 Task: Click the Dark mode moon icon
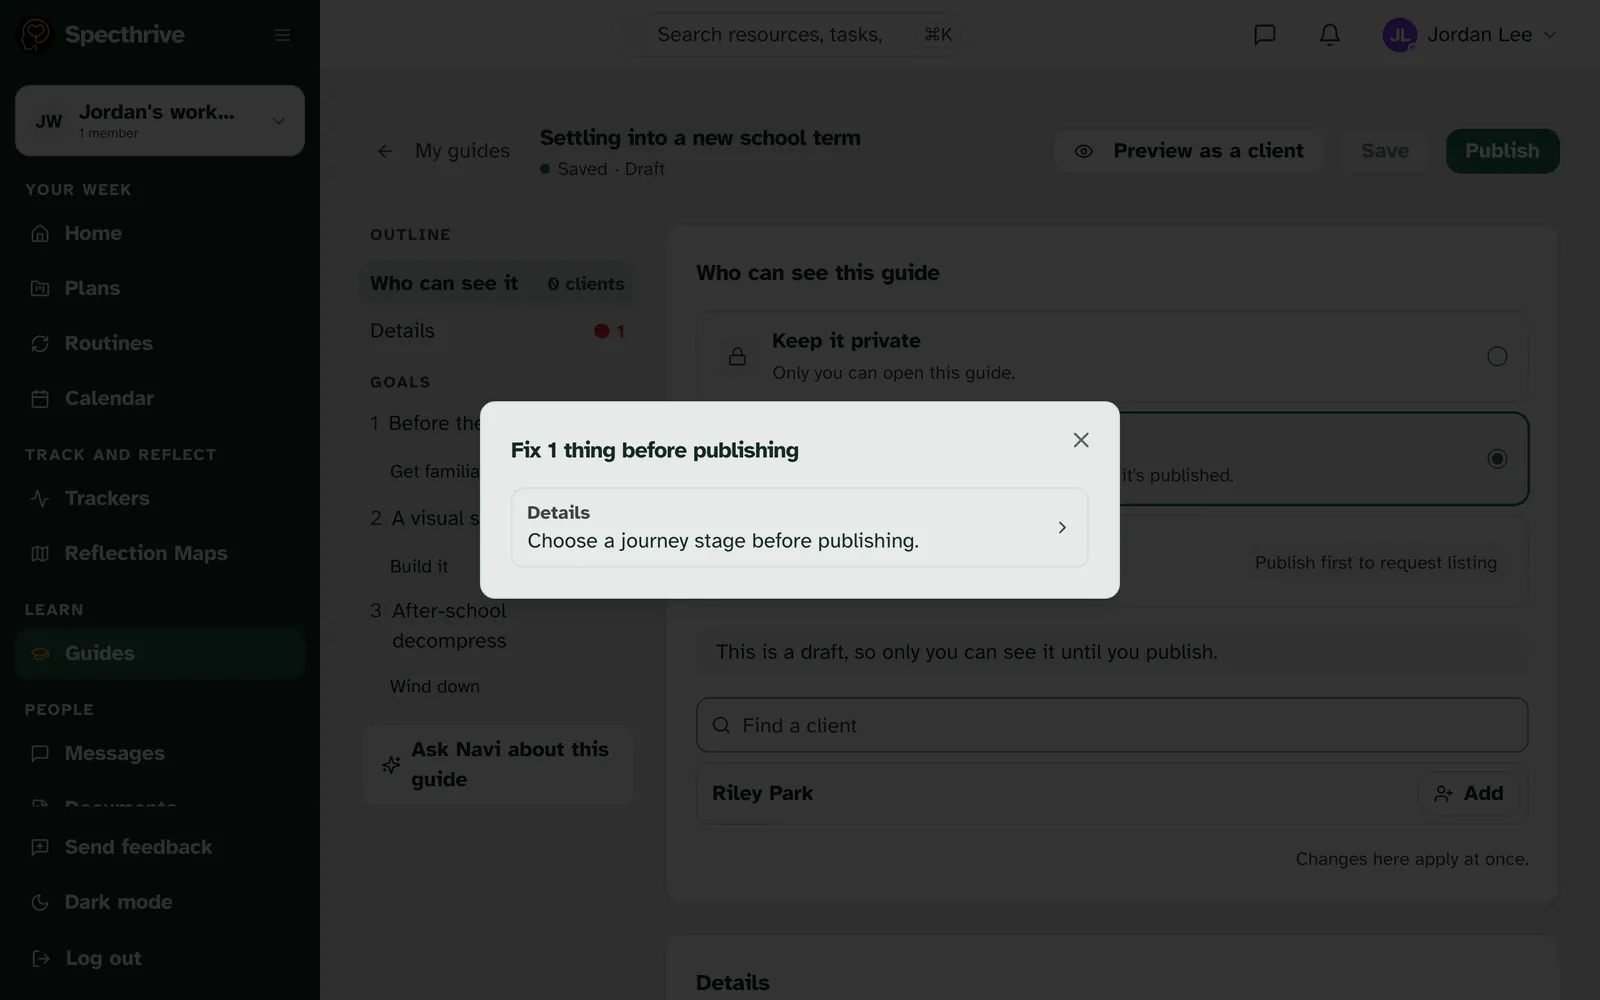pyautogui.click(x=40, y=902)
